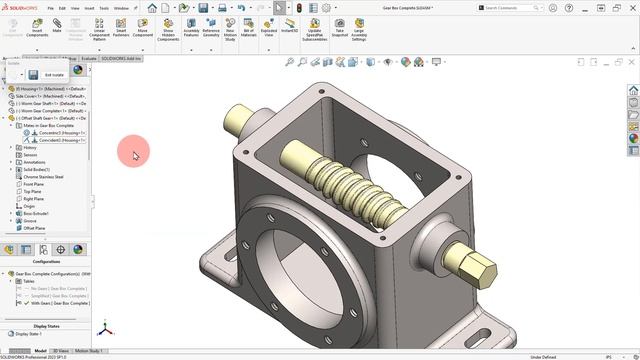640x360 pixels.
Task: Click the Search Commands field
Action: point(509,8)
